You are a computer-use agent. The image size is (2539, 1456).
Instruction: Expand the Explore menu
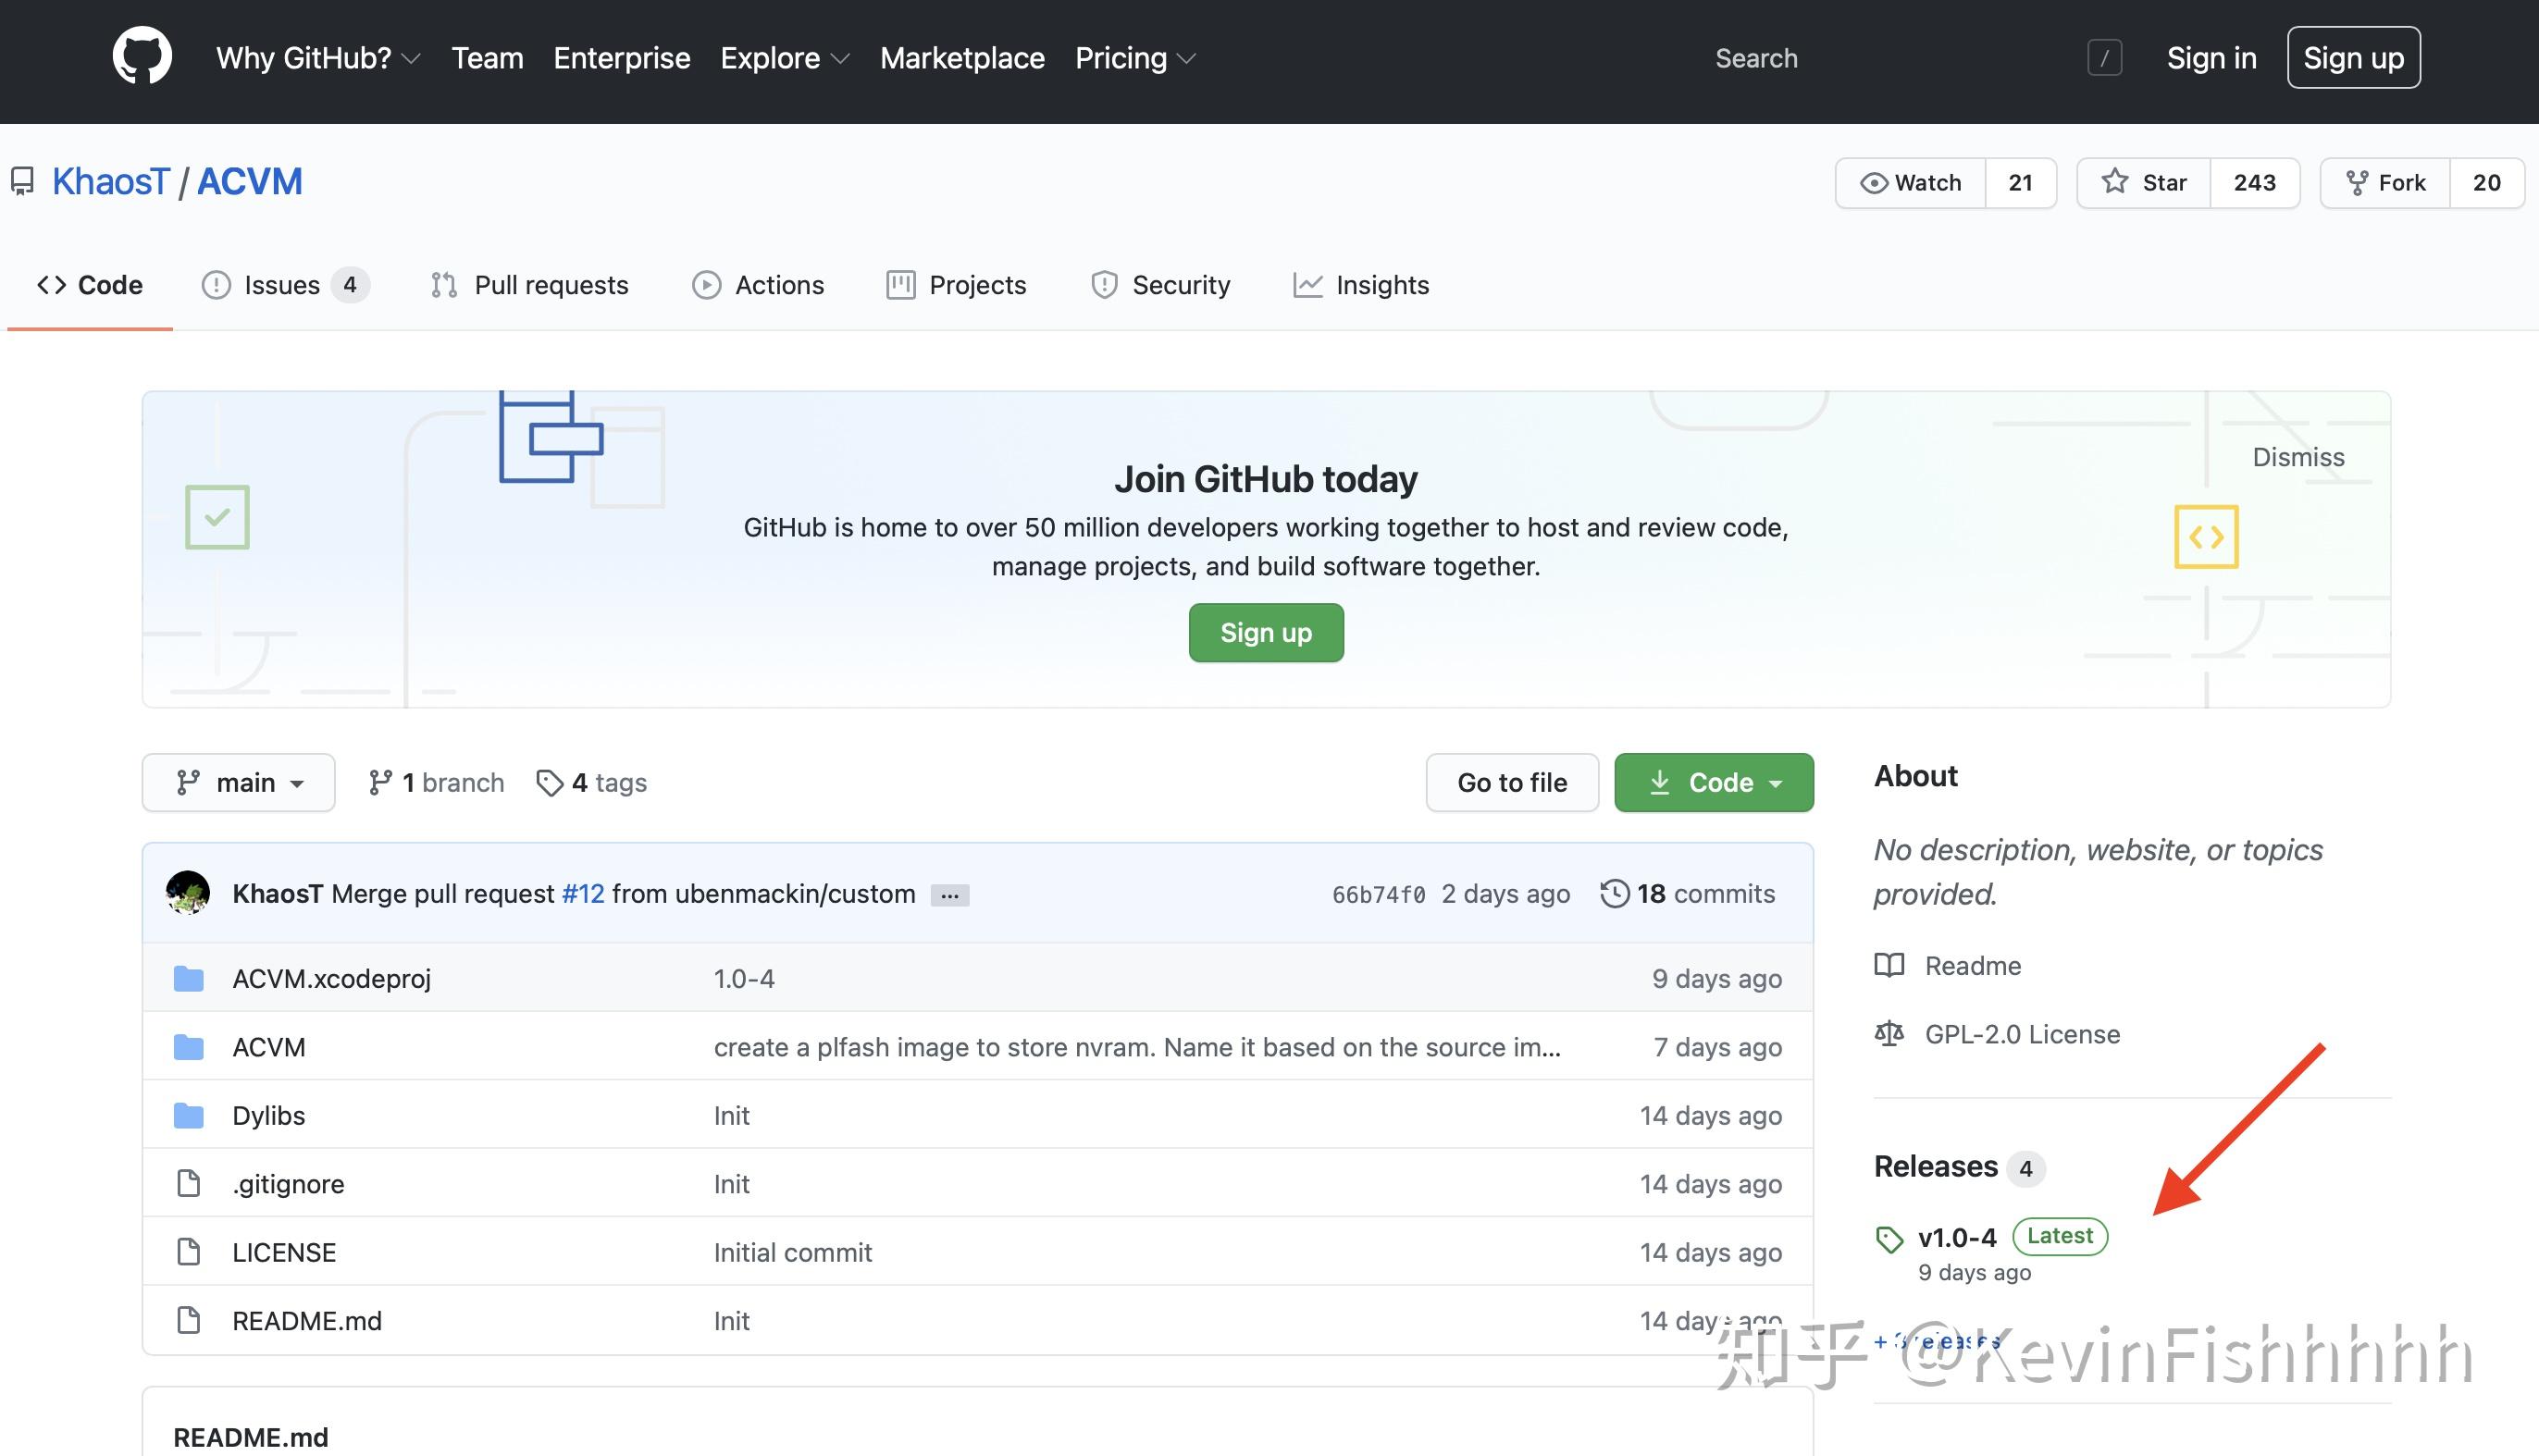[x=785, y=58]
